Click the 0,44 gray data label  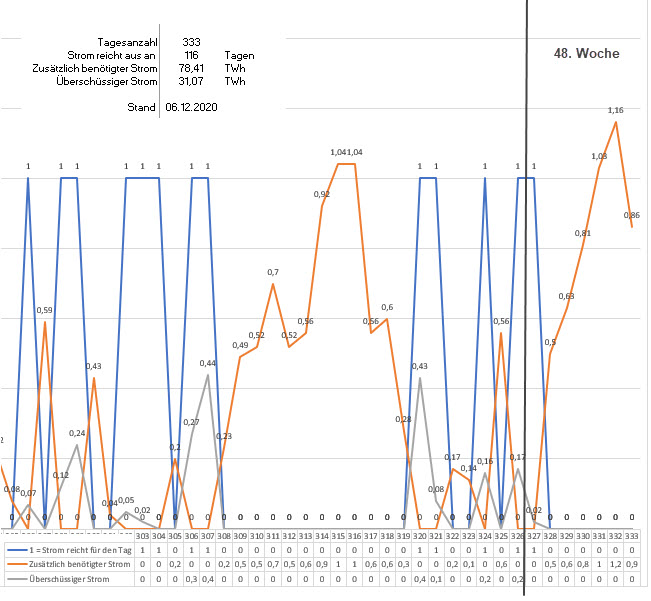[208, 363]
